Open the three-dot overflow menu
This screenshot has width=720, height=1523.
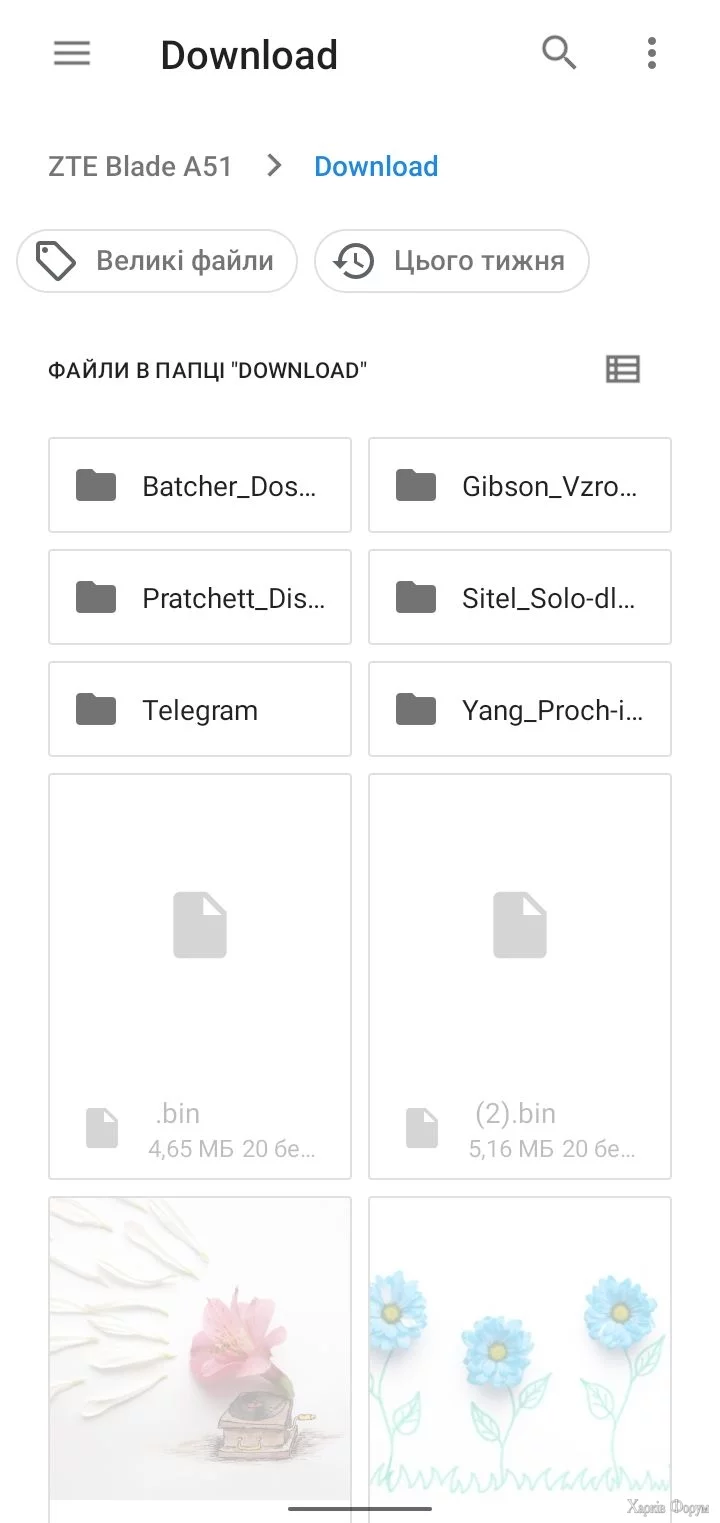point(651,53)
